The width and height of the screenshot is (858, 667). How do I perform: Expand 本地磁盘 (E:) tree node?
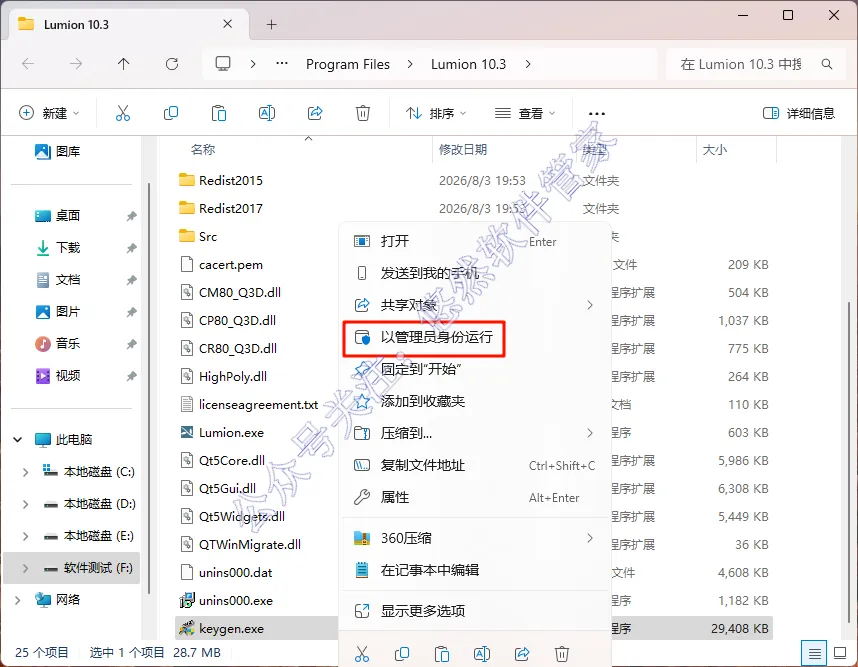tap(25, 536)
